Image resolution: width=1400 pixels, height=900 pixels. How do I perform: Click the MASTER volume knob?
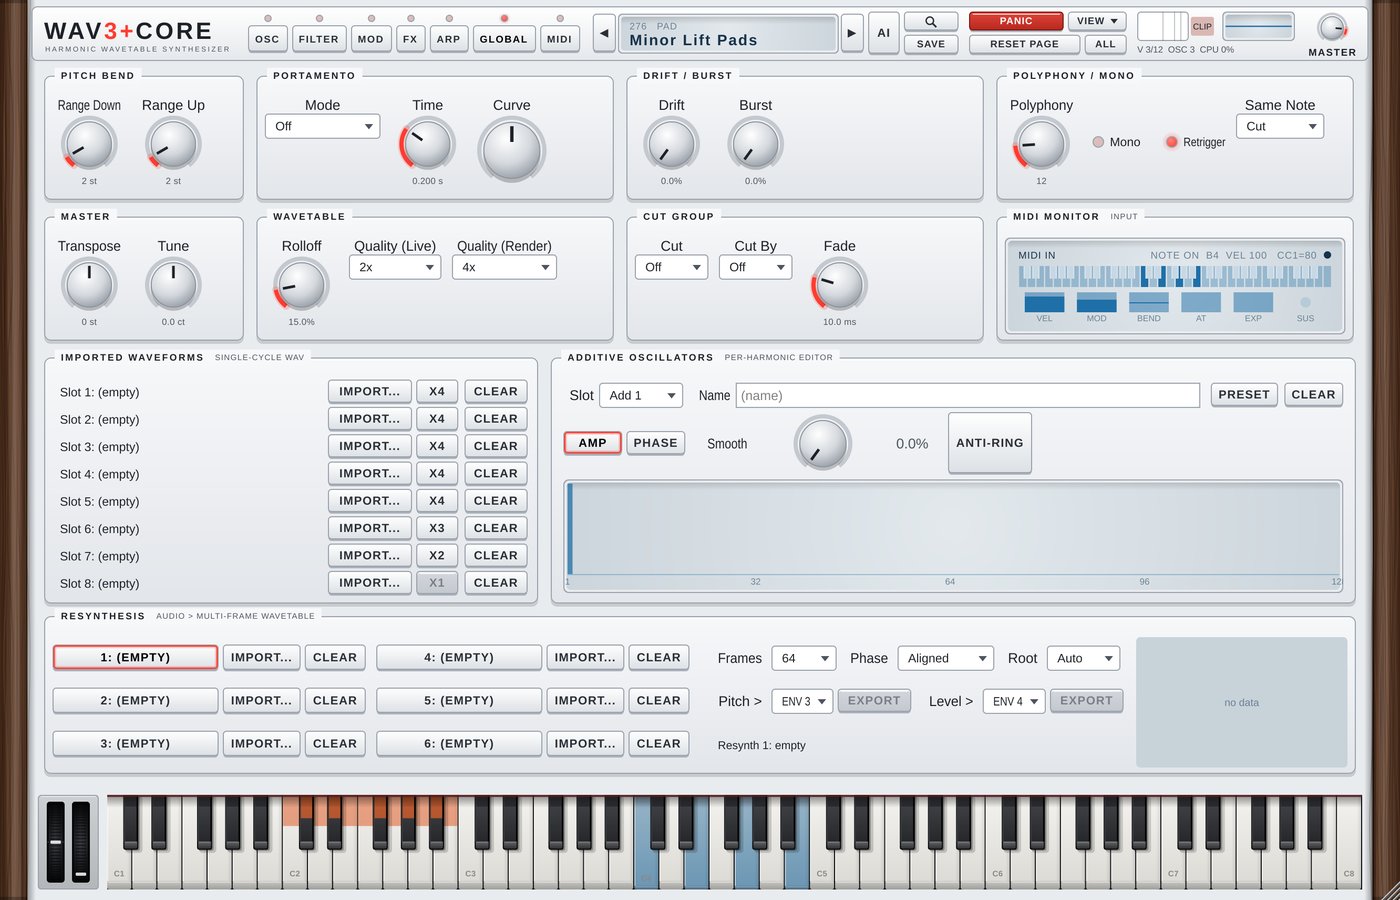pyautogui.click(x=1332, y=28)
